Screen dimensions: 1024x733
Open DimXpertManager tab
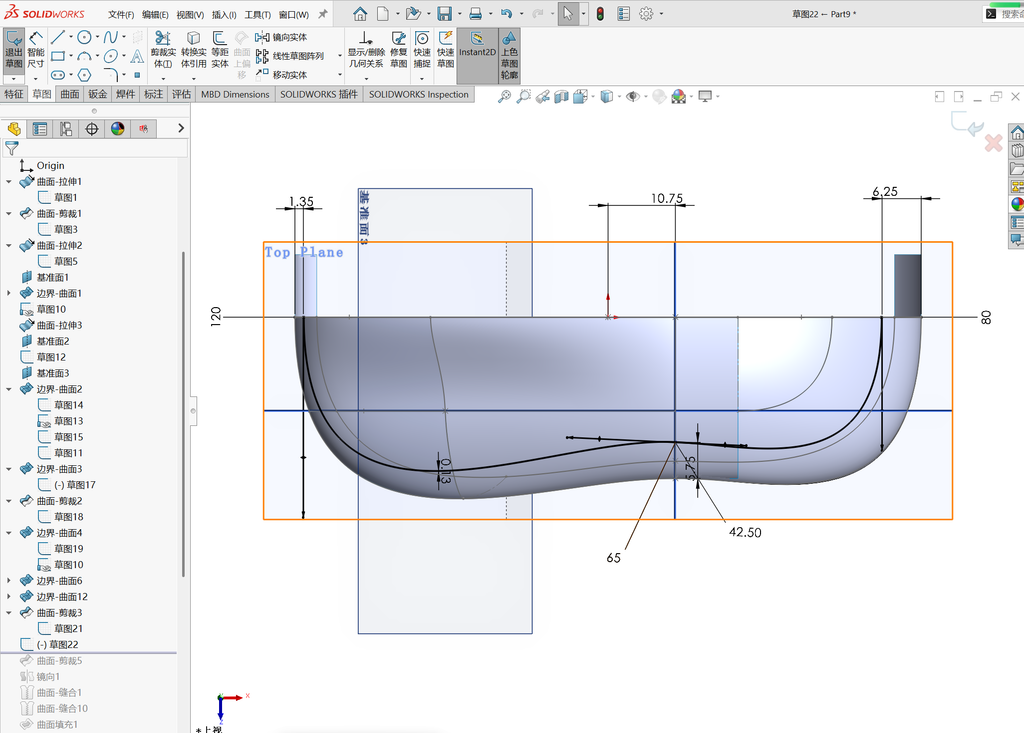click(92, 129)
